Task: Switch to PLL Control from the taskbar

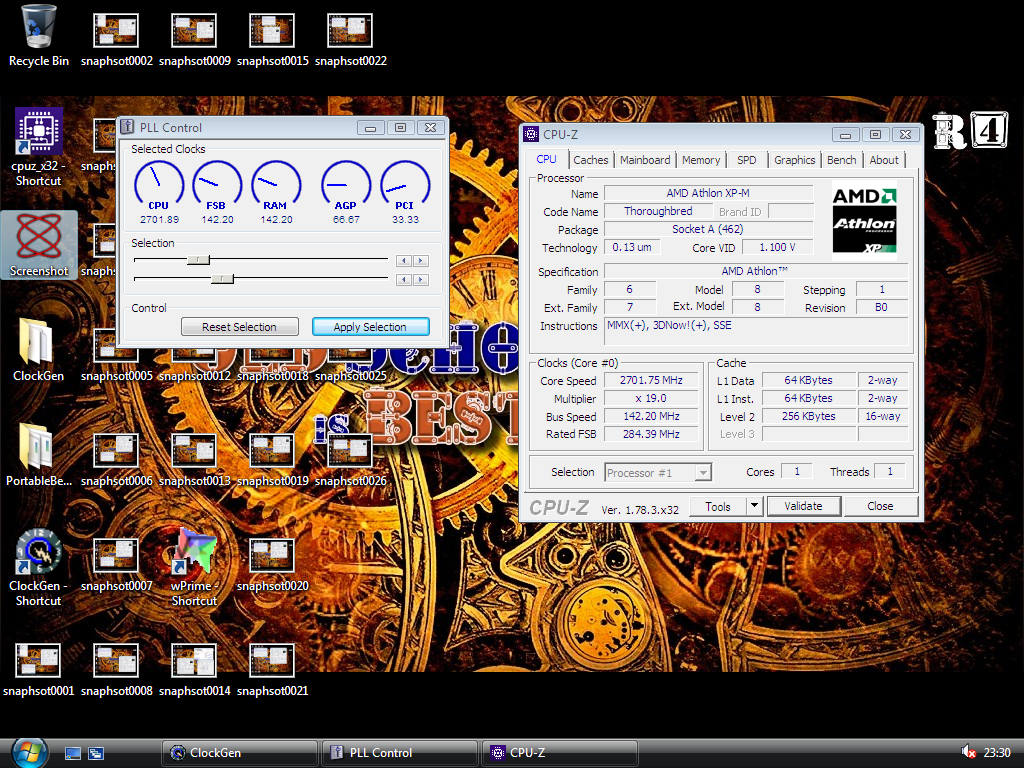Action: click(400, 753)
